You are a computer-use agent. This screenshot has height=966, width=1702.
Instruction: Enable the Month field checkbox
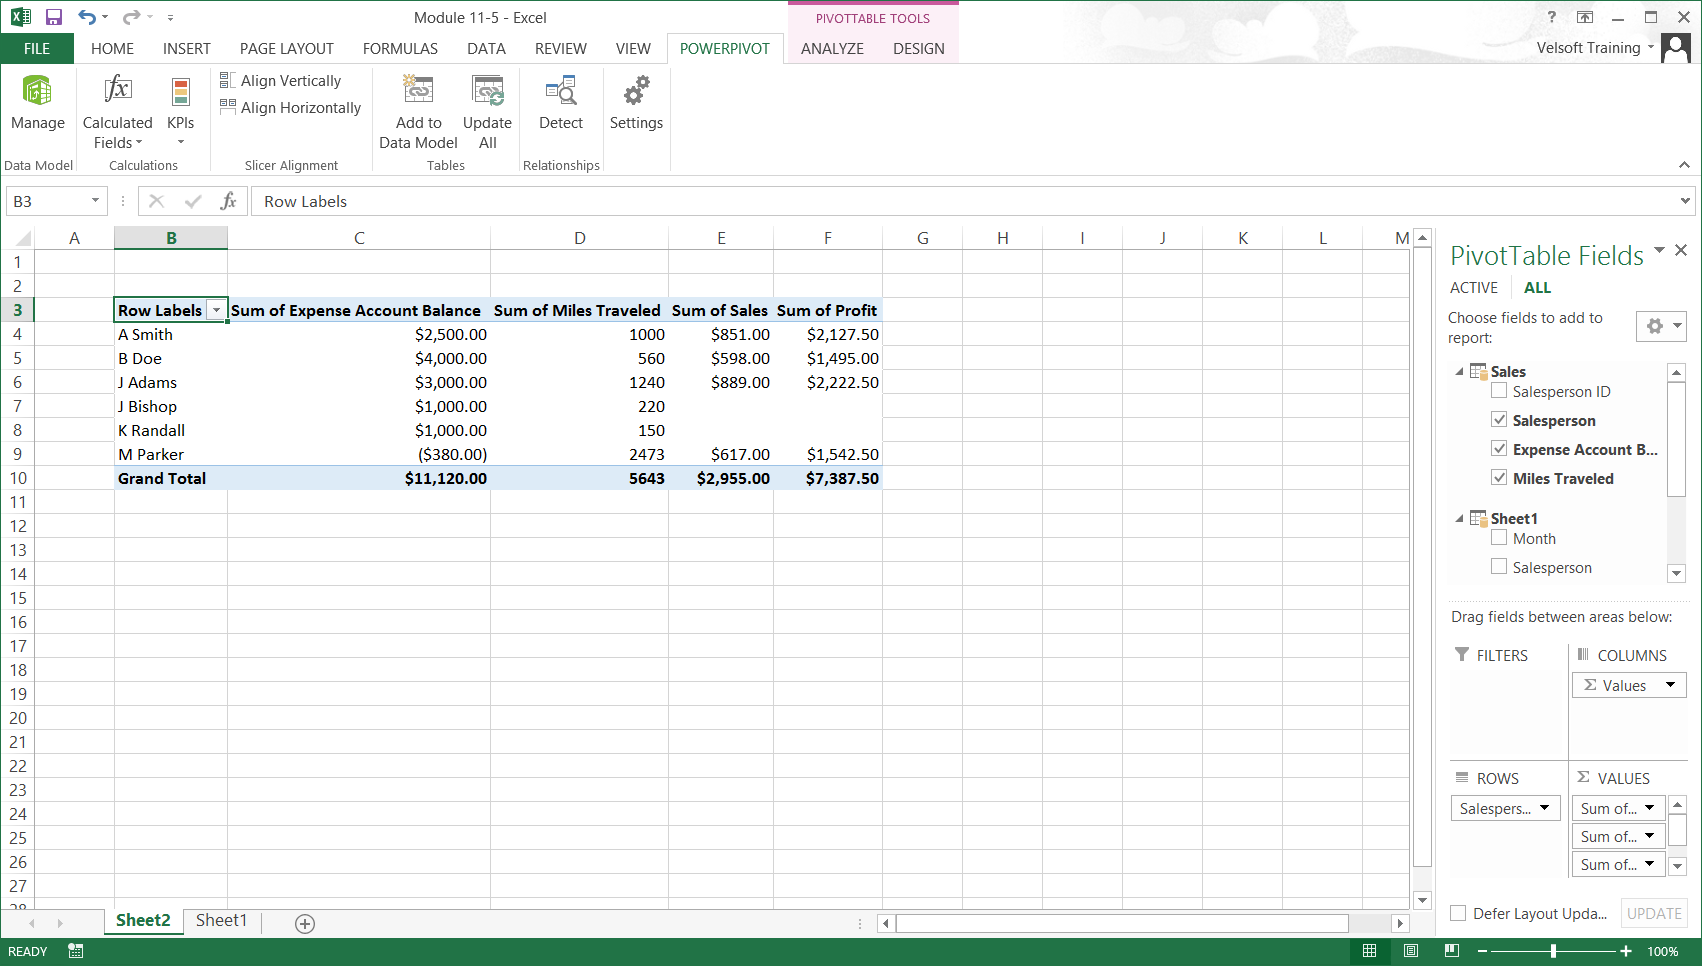pos(1499,537)
